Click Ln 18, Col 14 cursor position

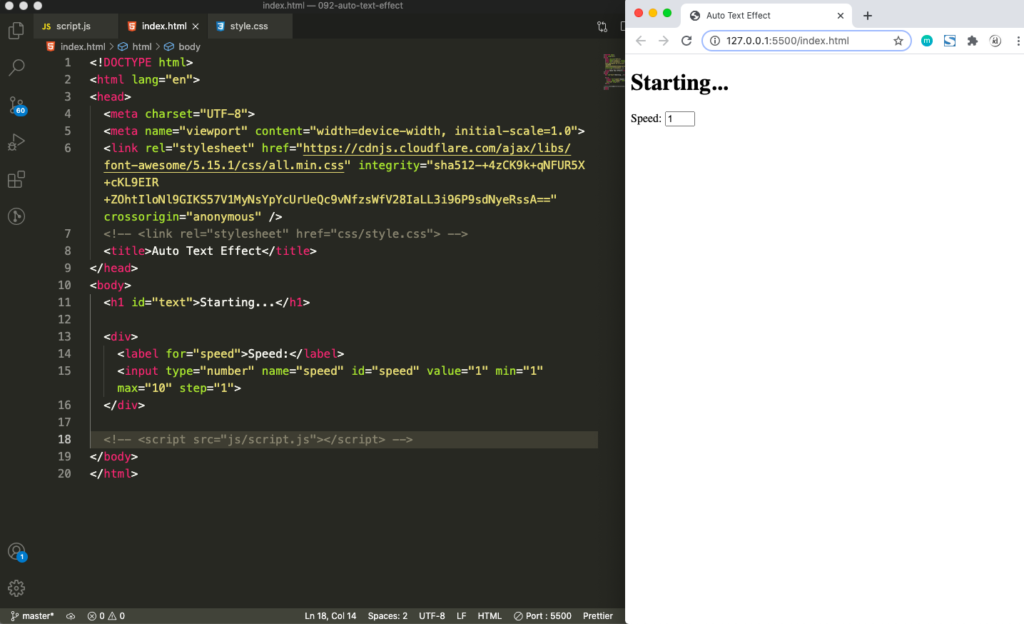point(330,616)
